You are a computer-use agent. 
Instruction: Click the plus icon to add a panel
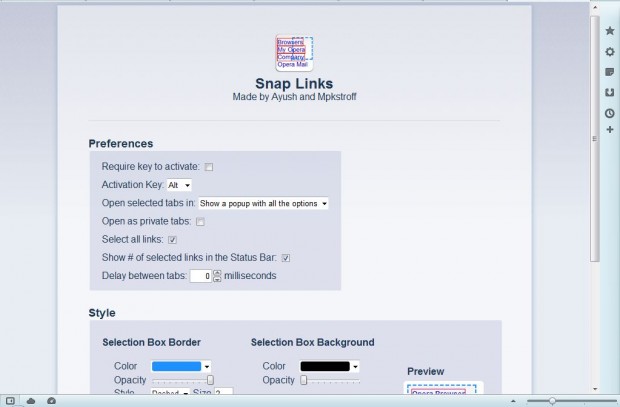(610, 130)
